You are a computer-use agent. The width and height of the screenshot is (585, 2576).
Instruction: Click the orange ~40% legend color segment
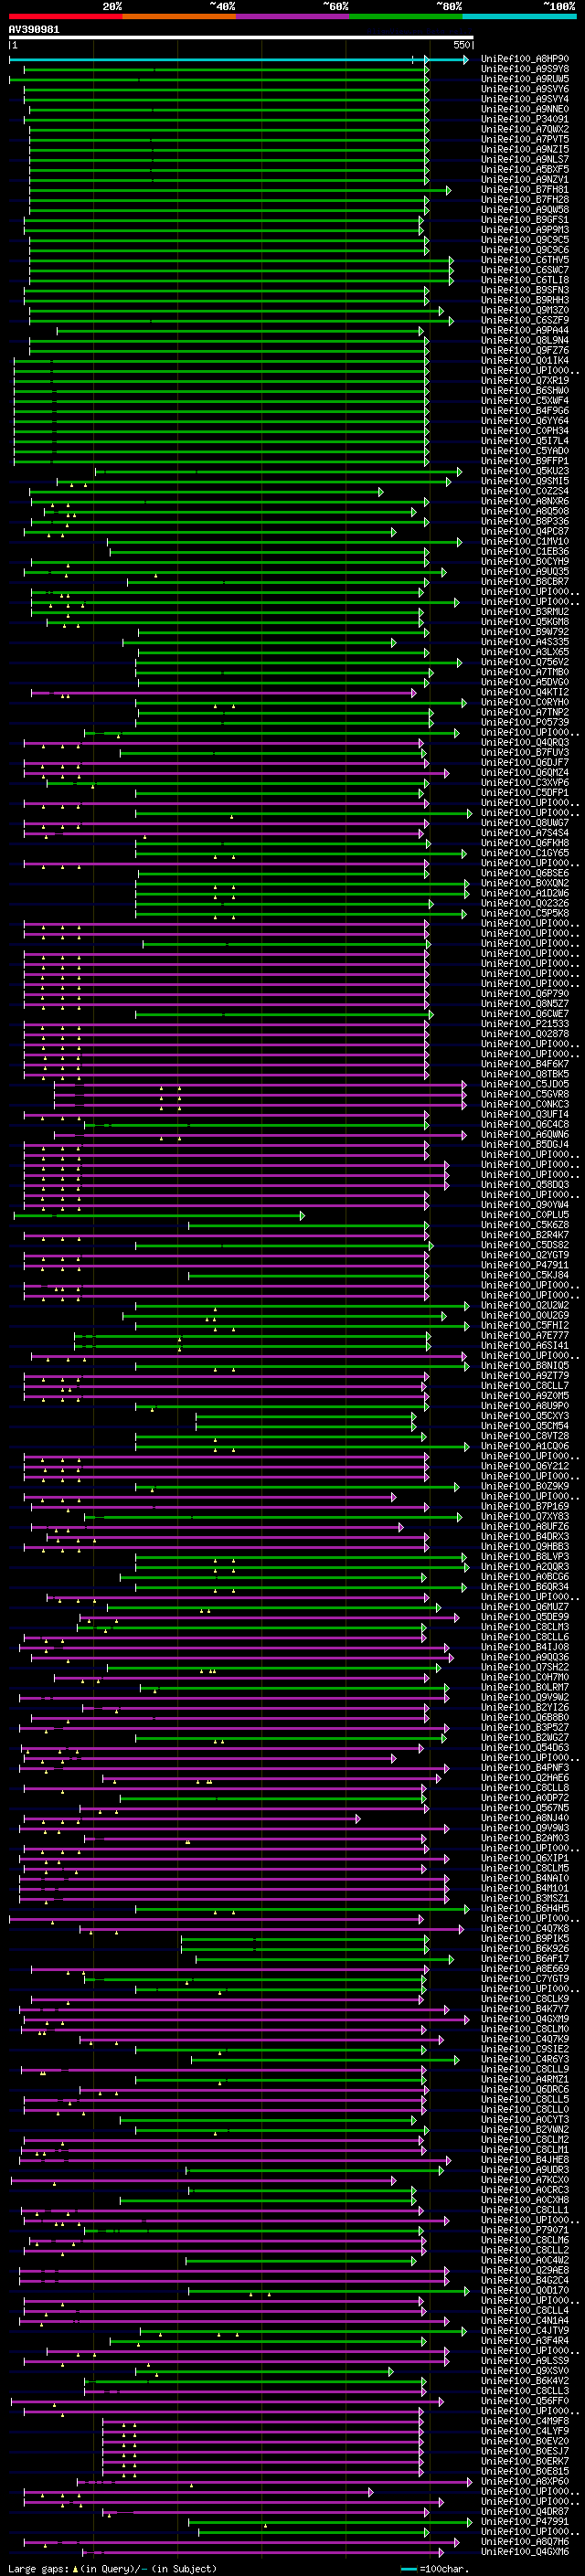click(179, 17)
